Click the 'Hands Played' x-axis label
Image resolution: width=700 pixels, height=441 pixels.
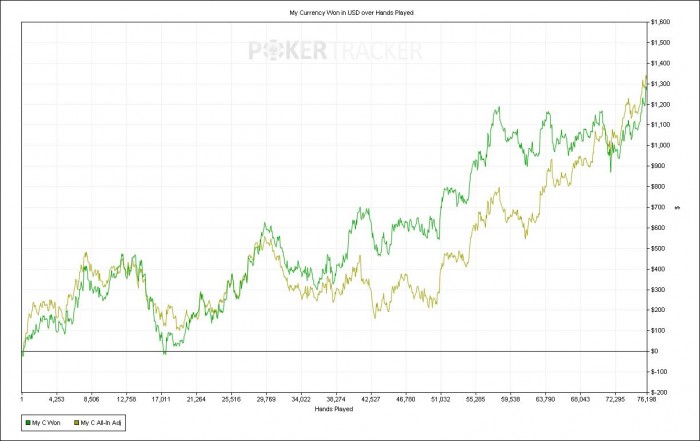333,409
